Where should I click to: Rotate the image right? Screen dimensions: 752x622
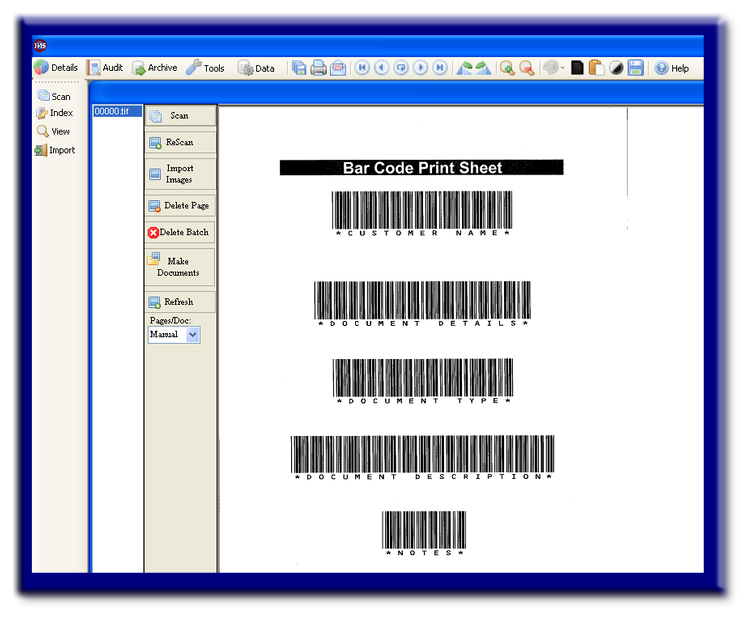click(483, 68)
